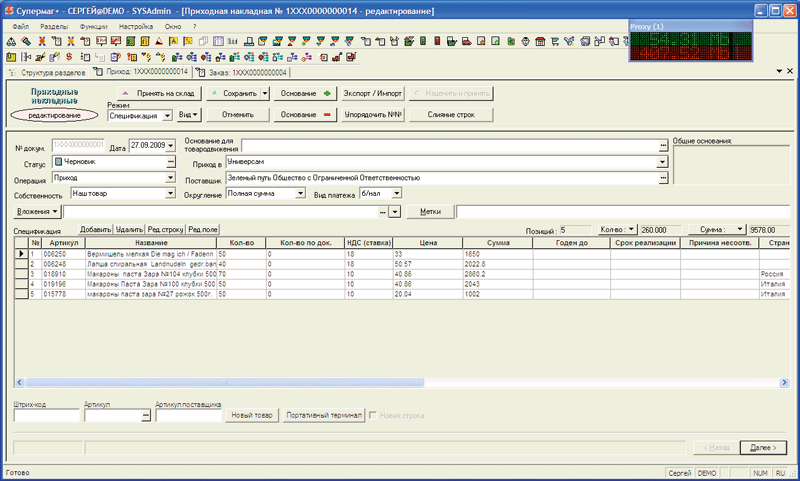Click the dollar sign toolbar icon

(x=70, y=57)
